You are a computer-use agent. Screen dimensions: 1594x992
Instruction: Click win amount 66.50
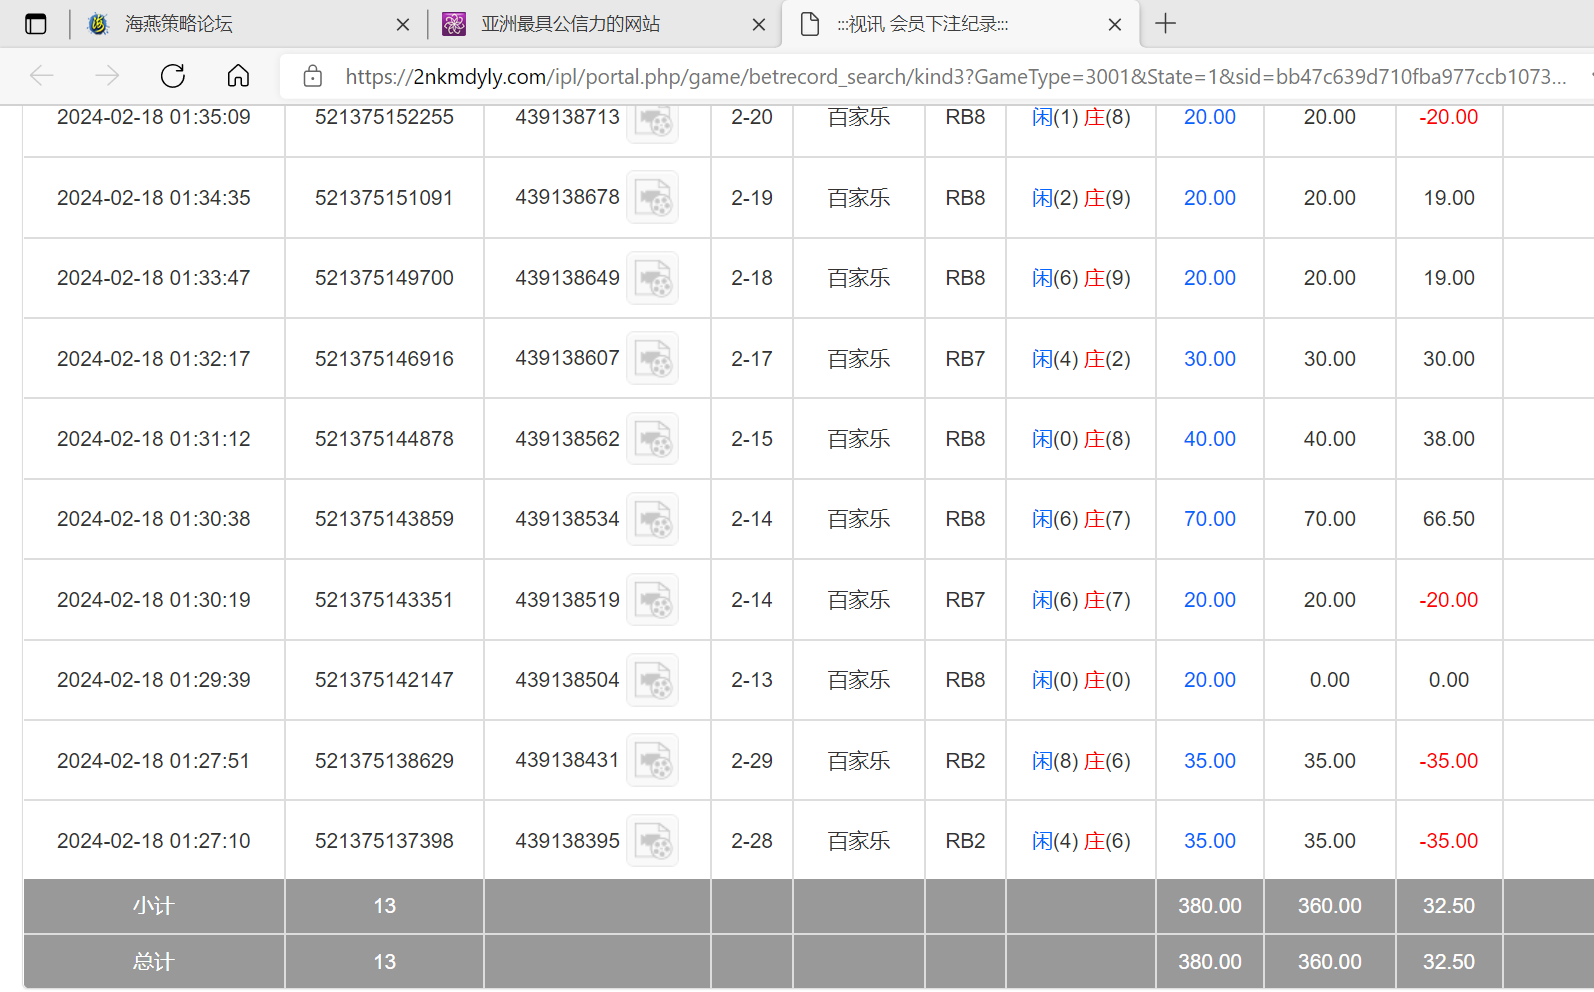[x=1449, y=519]
